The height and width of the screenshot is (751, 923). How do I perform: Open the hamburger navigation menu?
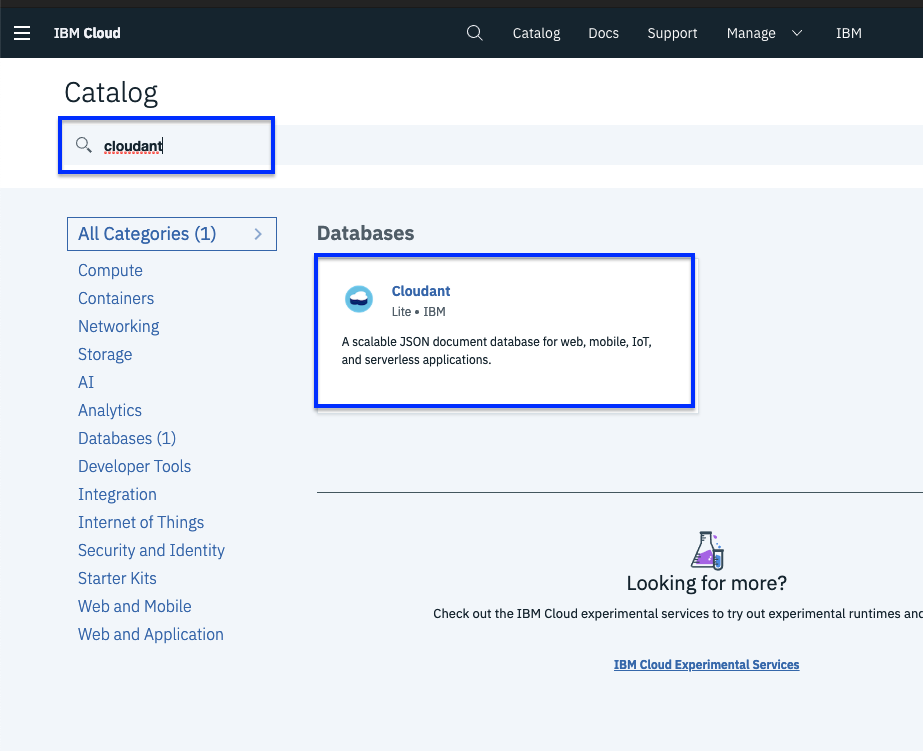(x=22, y=33)
